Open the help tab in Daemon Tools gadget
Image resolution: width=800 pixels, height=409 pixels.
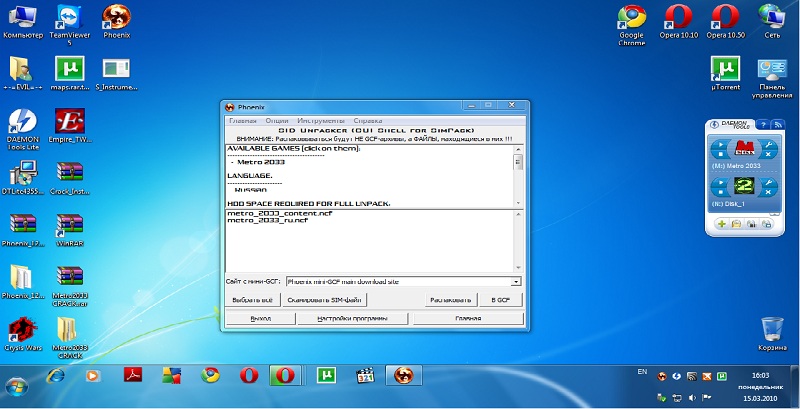762,124
